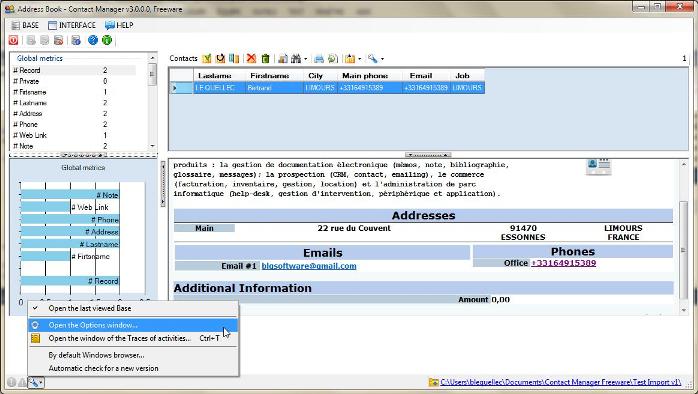Collapse the contacts grid splitter handle
698x394 pixels.
coord(428,155)
